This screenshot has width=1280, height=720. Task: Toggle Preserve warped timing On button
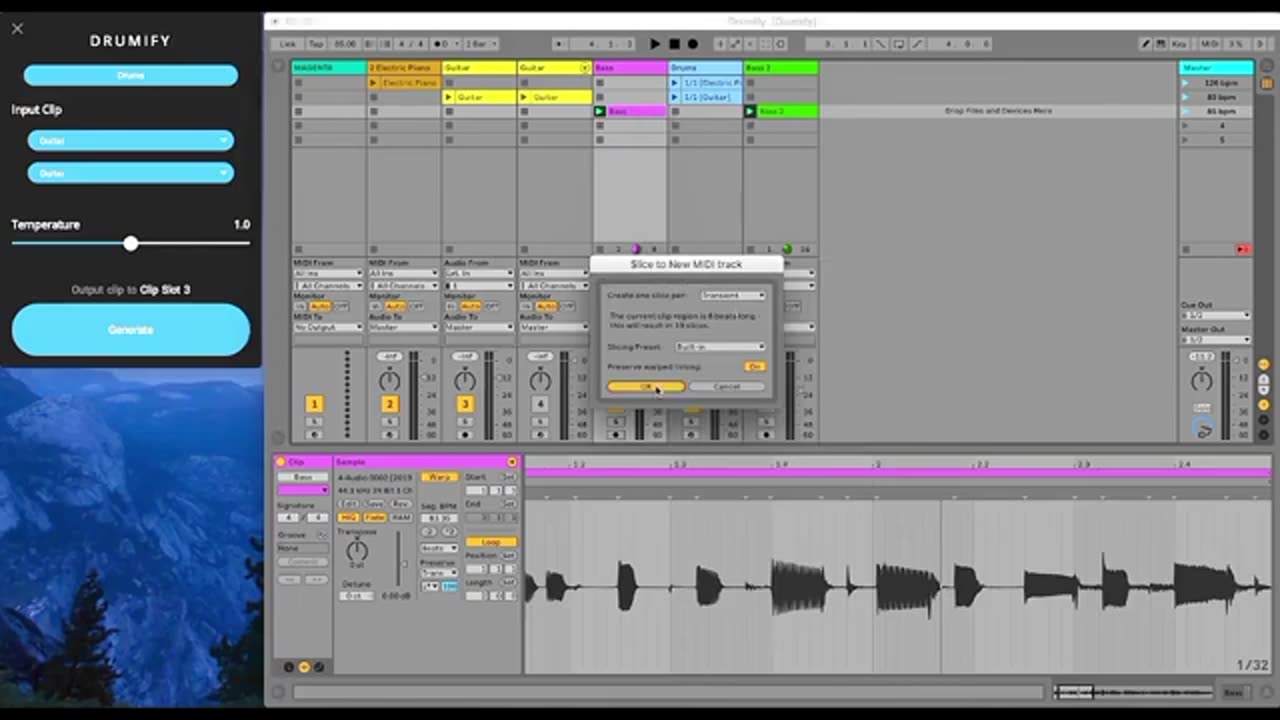(755, 367)
